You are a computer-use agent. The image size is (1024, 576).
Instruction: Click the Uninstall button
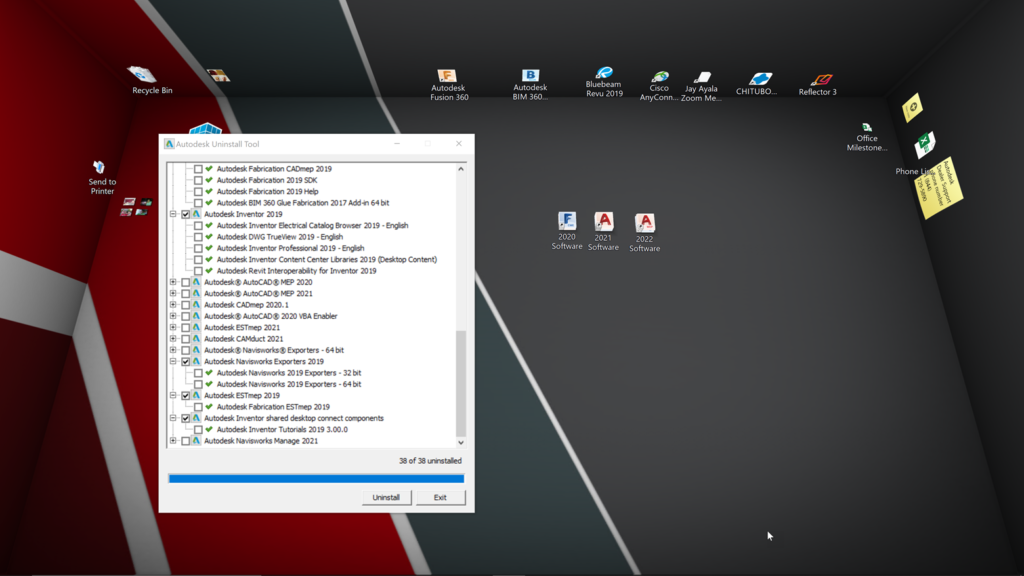coord(386,496)
